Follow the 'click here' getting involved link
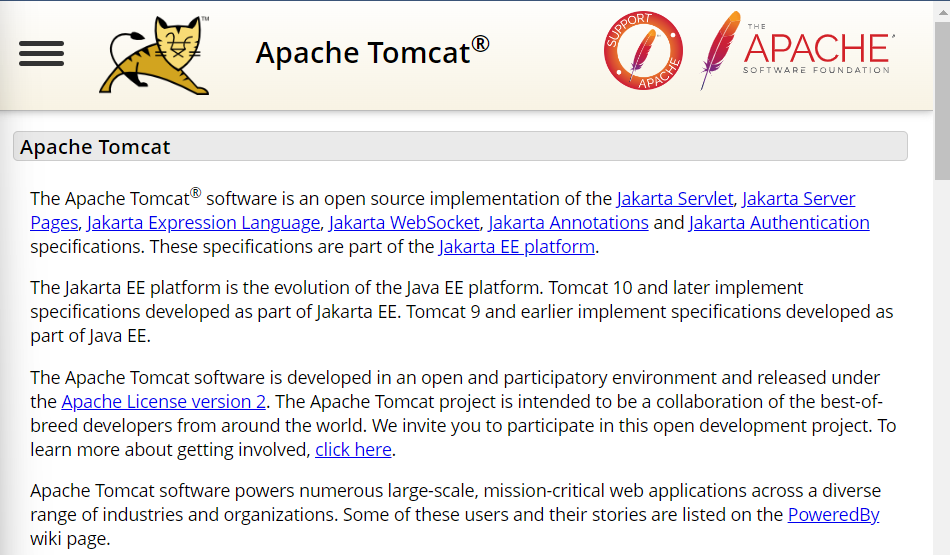Viewport: 950px width, 555px height. click(x=353, y=450)
